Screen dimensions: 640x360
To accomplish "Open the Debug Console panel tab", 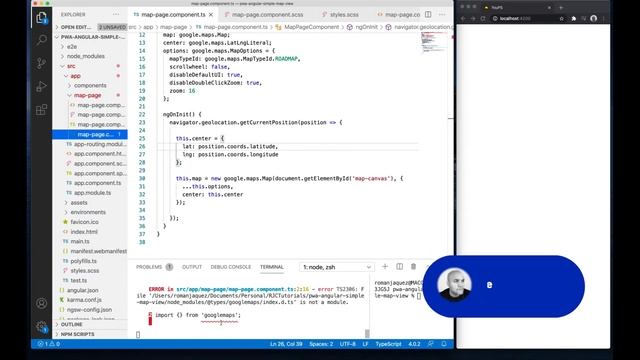I will (231, 267).
